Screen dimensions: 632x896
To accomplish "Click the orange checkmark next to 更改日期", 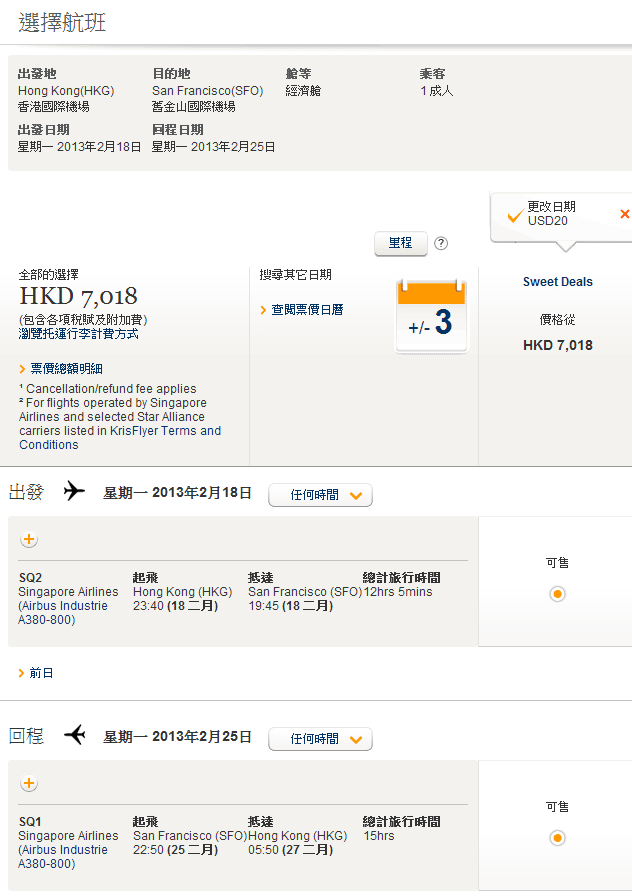I will pyautogui.click(x=514, y=215).
